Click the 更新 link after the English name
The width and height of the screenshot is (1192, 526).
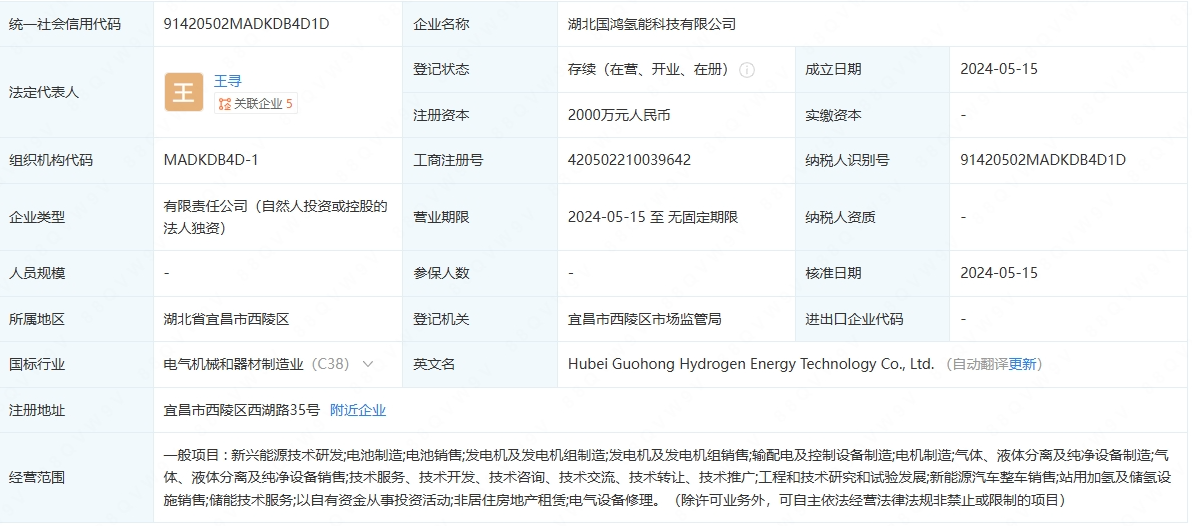[x=1022, y=364]
